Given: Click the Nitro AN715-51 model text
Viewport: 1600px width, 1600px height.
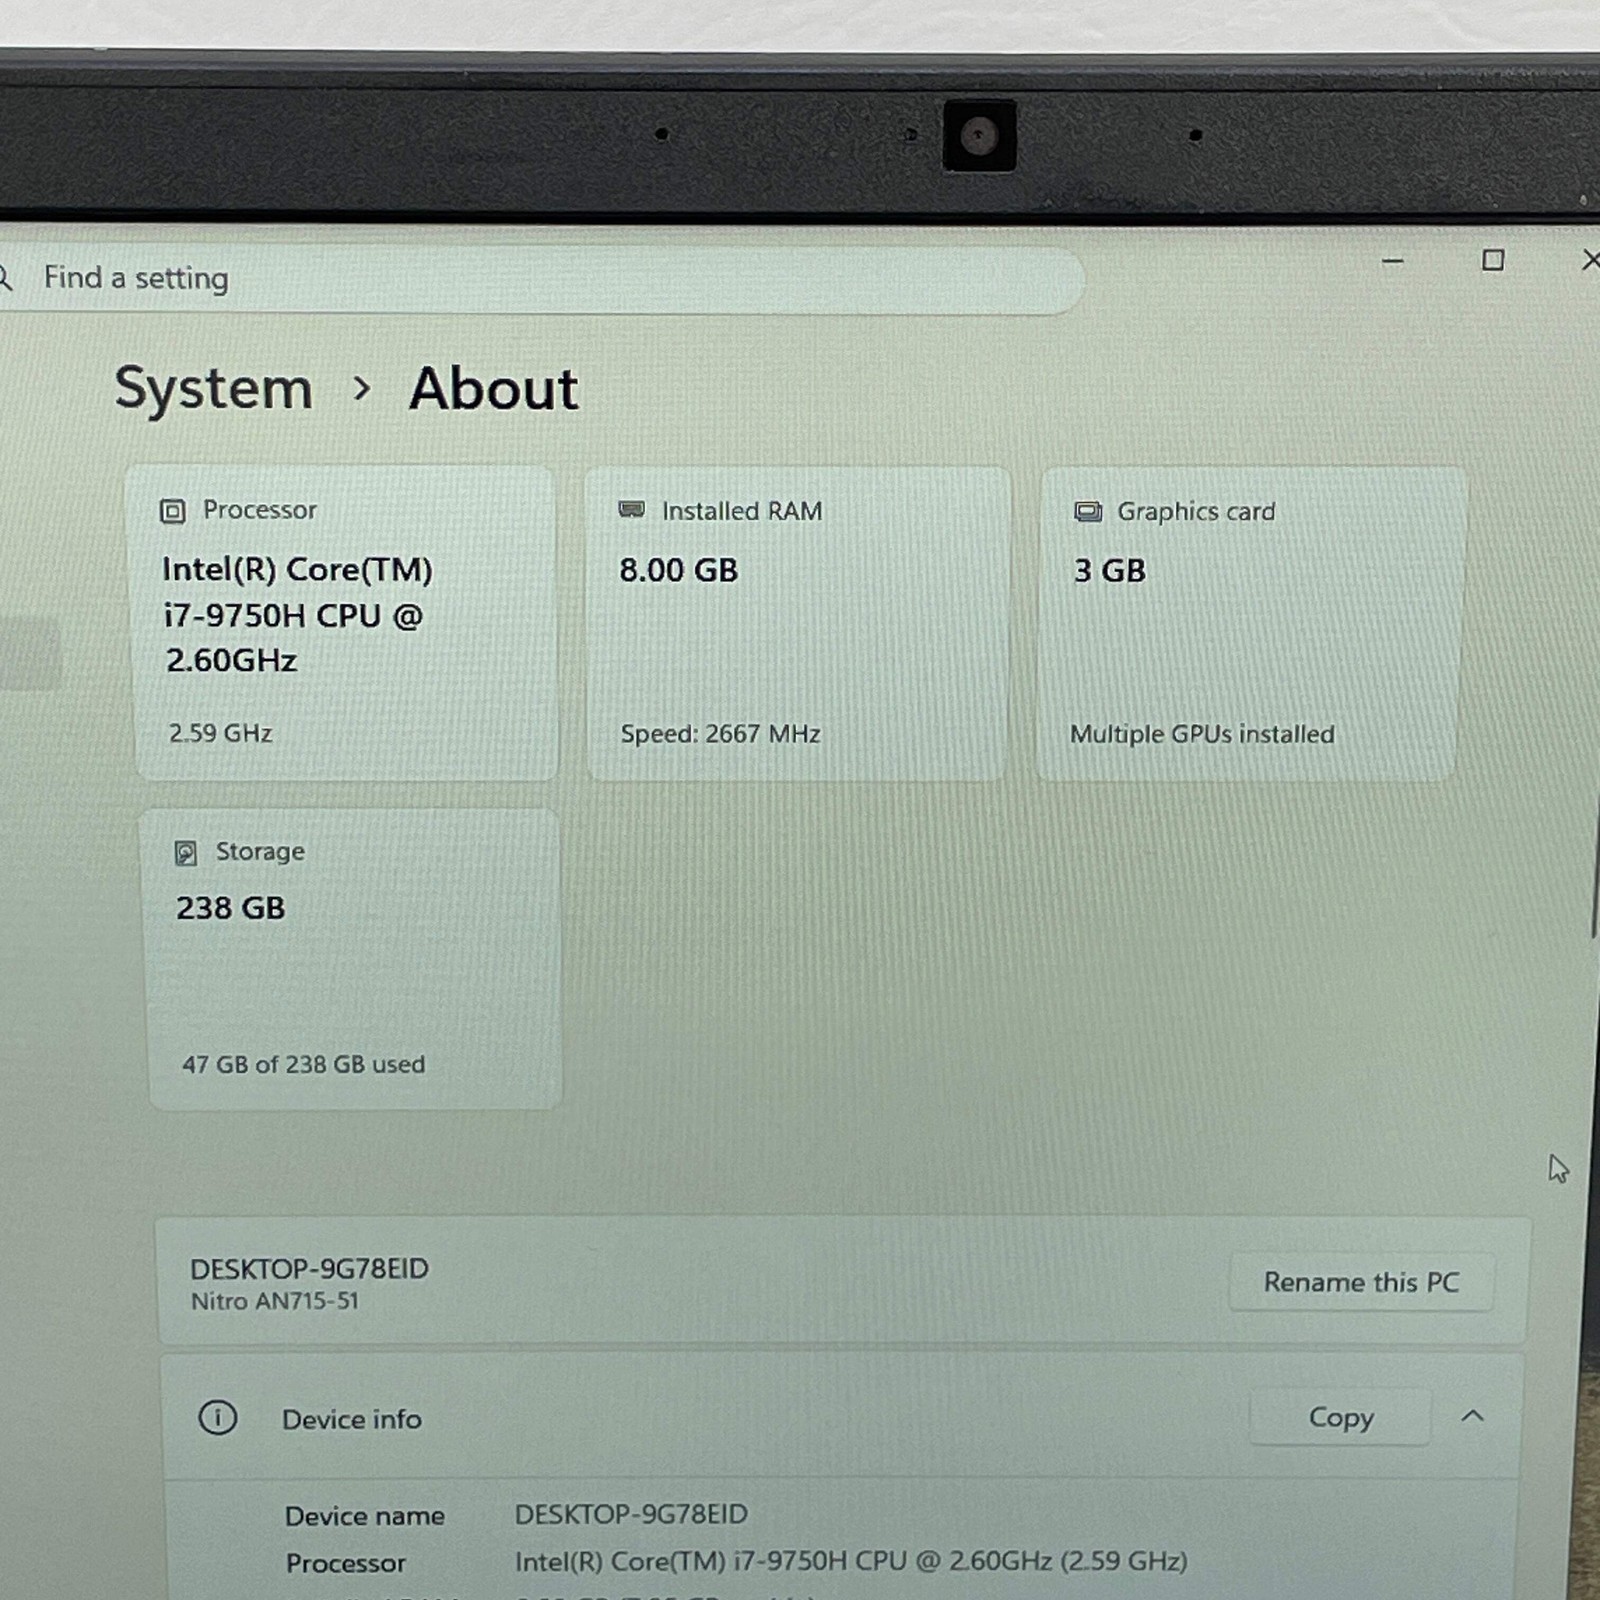Looking at the screenshot, I should click(274, 1301).
